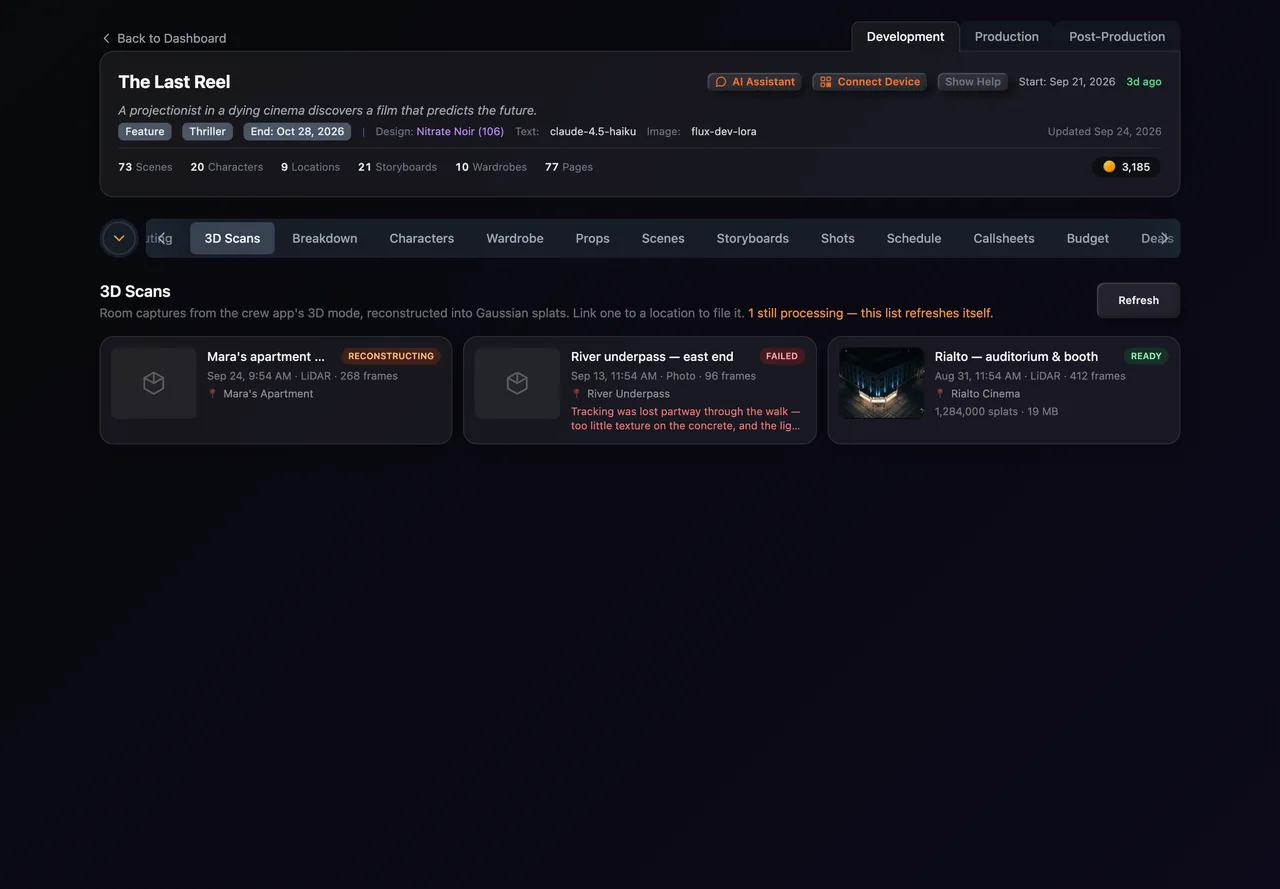This screenshot has width=1280, height=889.
Task: Click the Refresh button
Action: click(x=1138, y=300)
